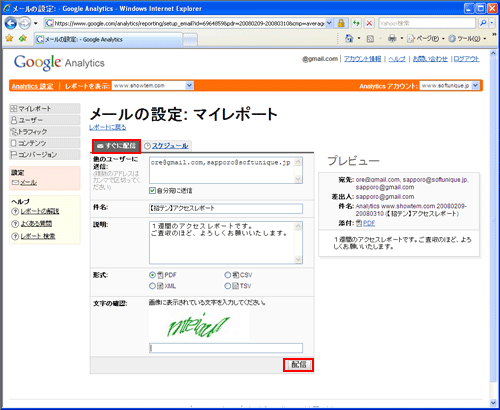The image size is (500, 410).
Task: Open the レポートを表示 site dropdown
Action: coord(152,86)
